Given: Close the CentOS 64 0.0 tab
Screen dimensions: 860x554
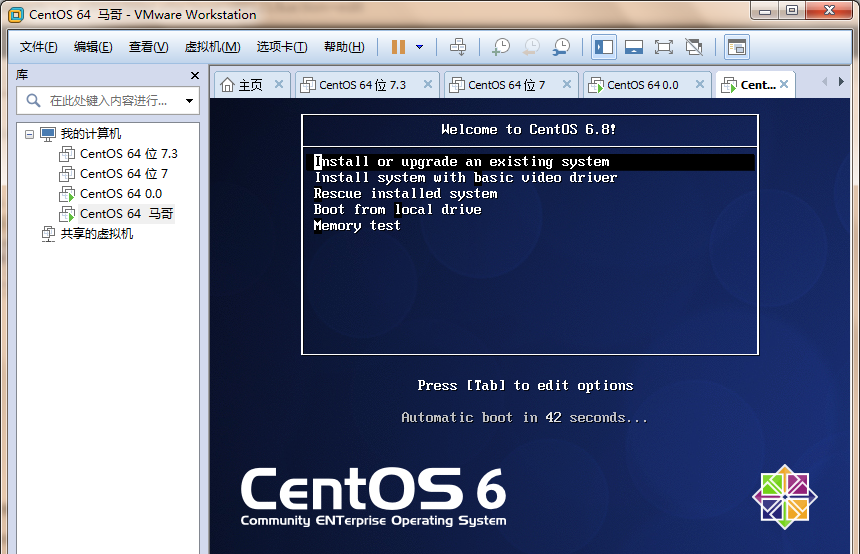Looking at the screenshot, I should coord(700,84).
